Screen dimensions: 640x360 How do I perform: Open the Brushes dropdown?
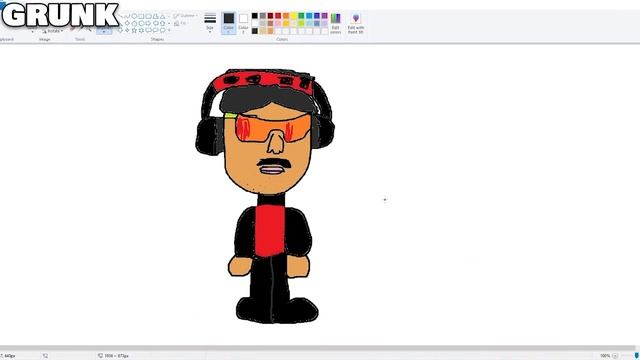[104, 31]
